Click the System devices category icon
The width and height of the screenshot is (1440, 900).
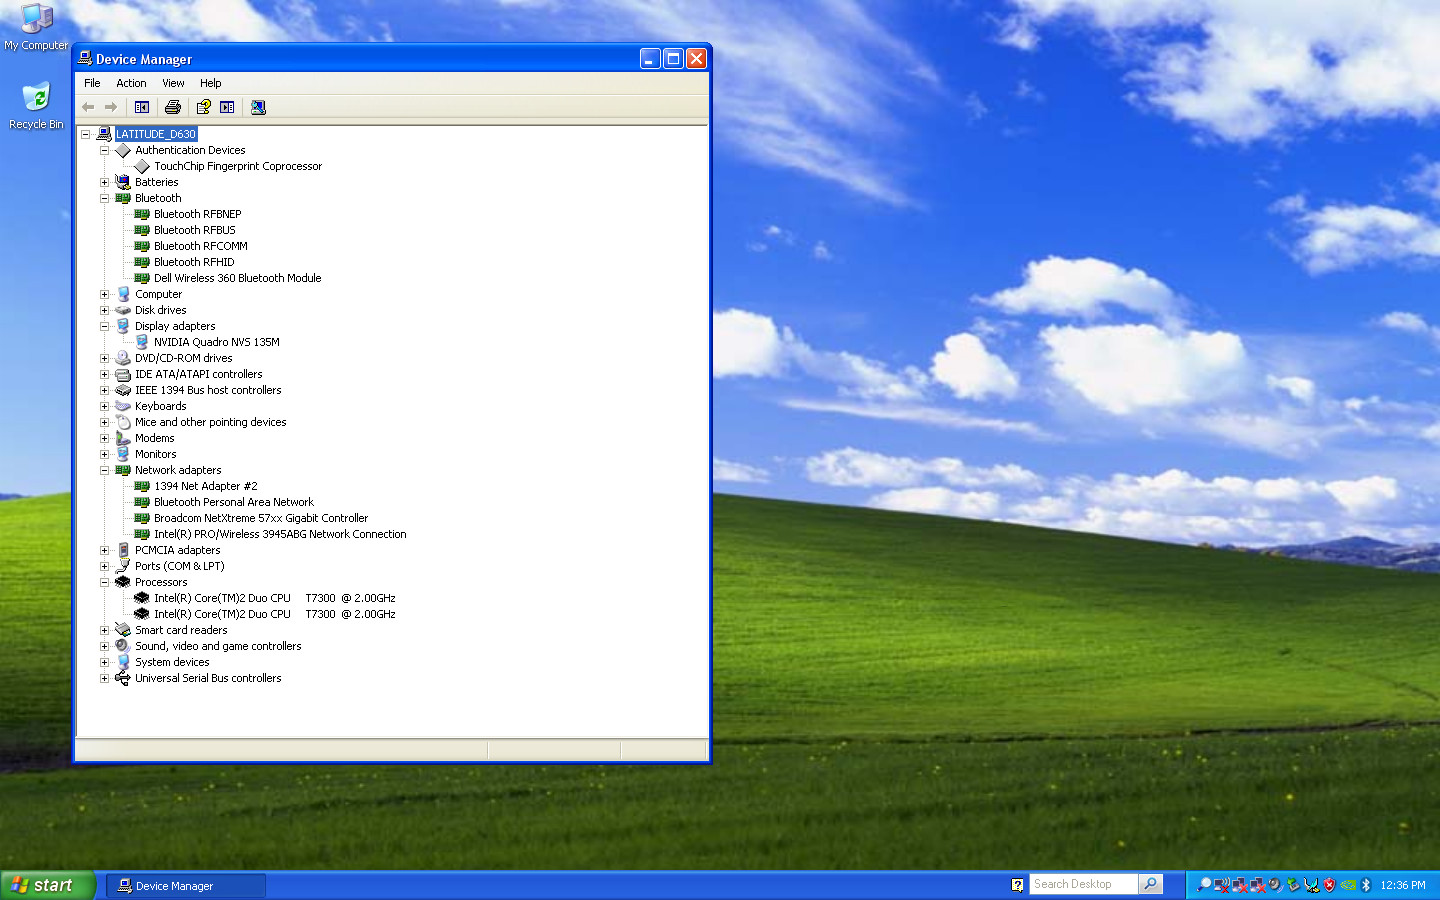click(123, 662)
